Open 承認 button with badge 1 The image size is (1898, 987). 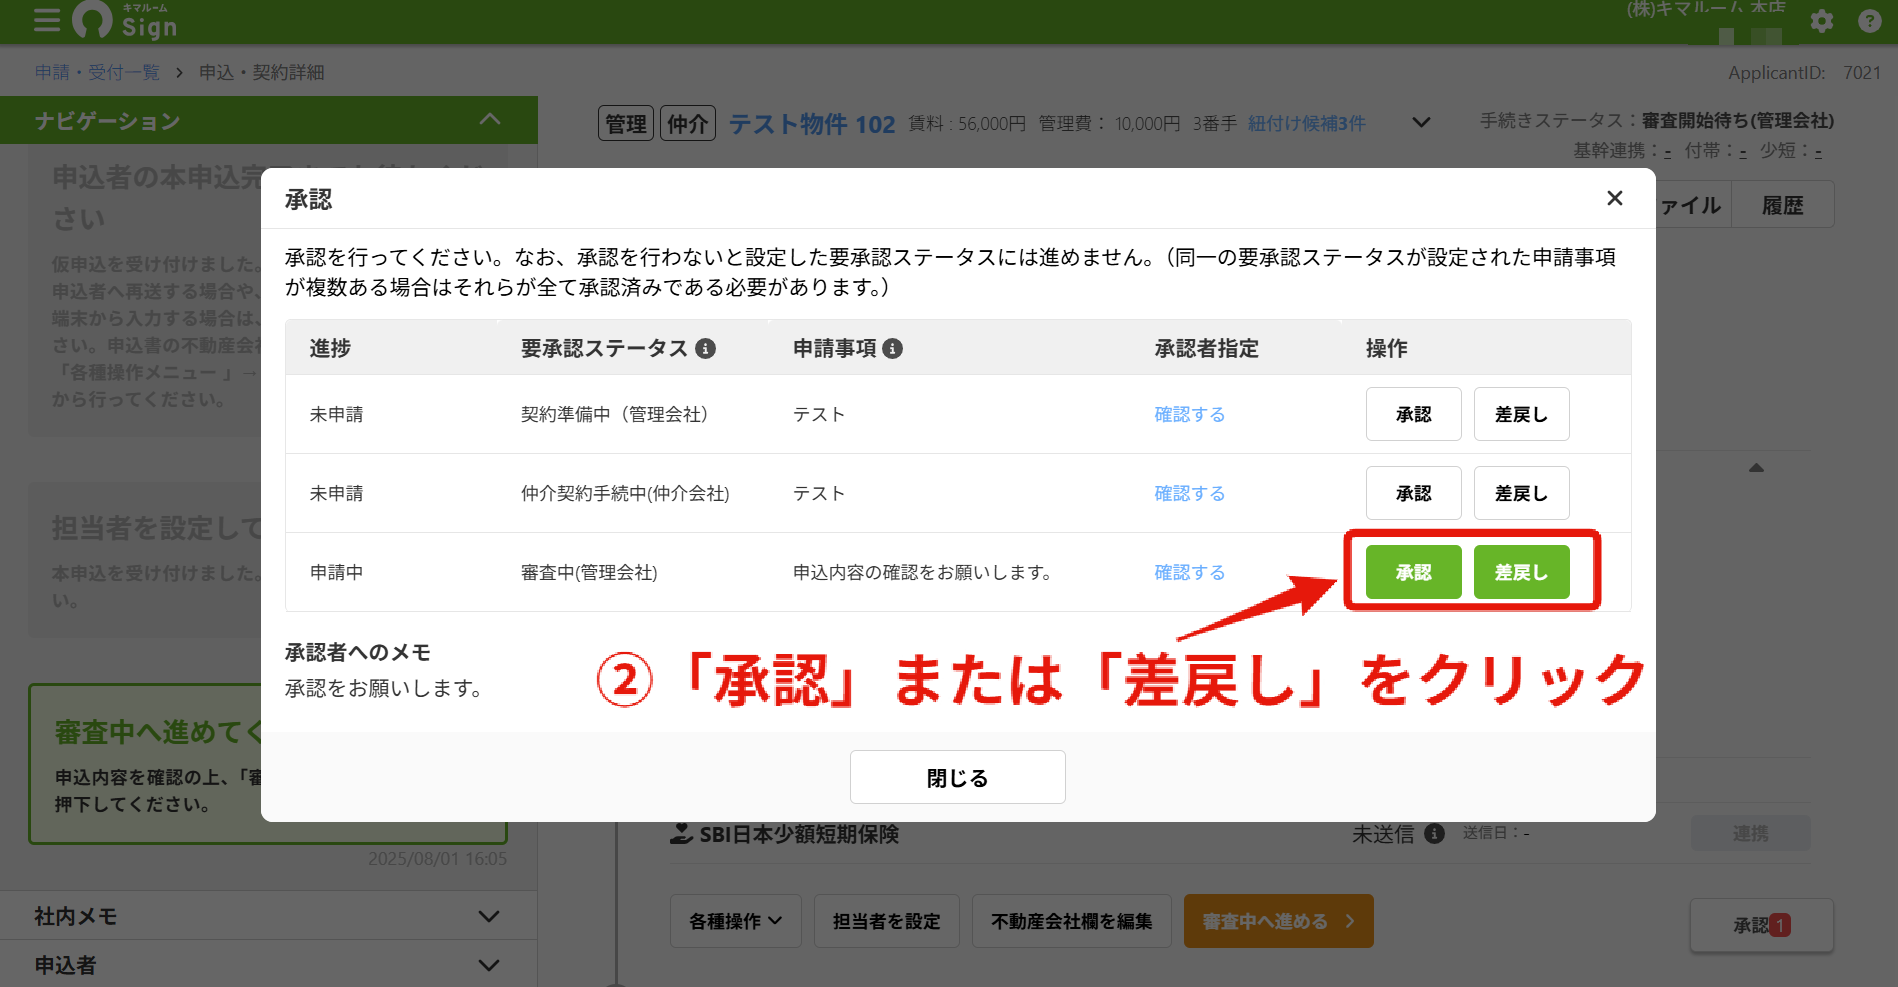click(1761, 925)
